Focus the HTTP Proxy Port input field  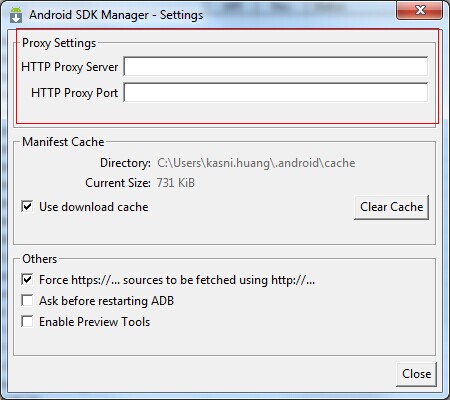pos(276,92)
